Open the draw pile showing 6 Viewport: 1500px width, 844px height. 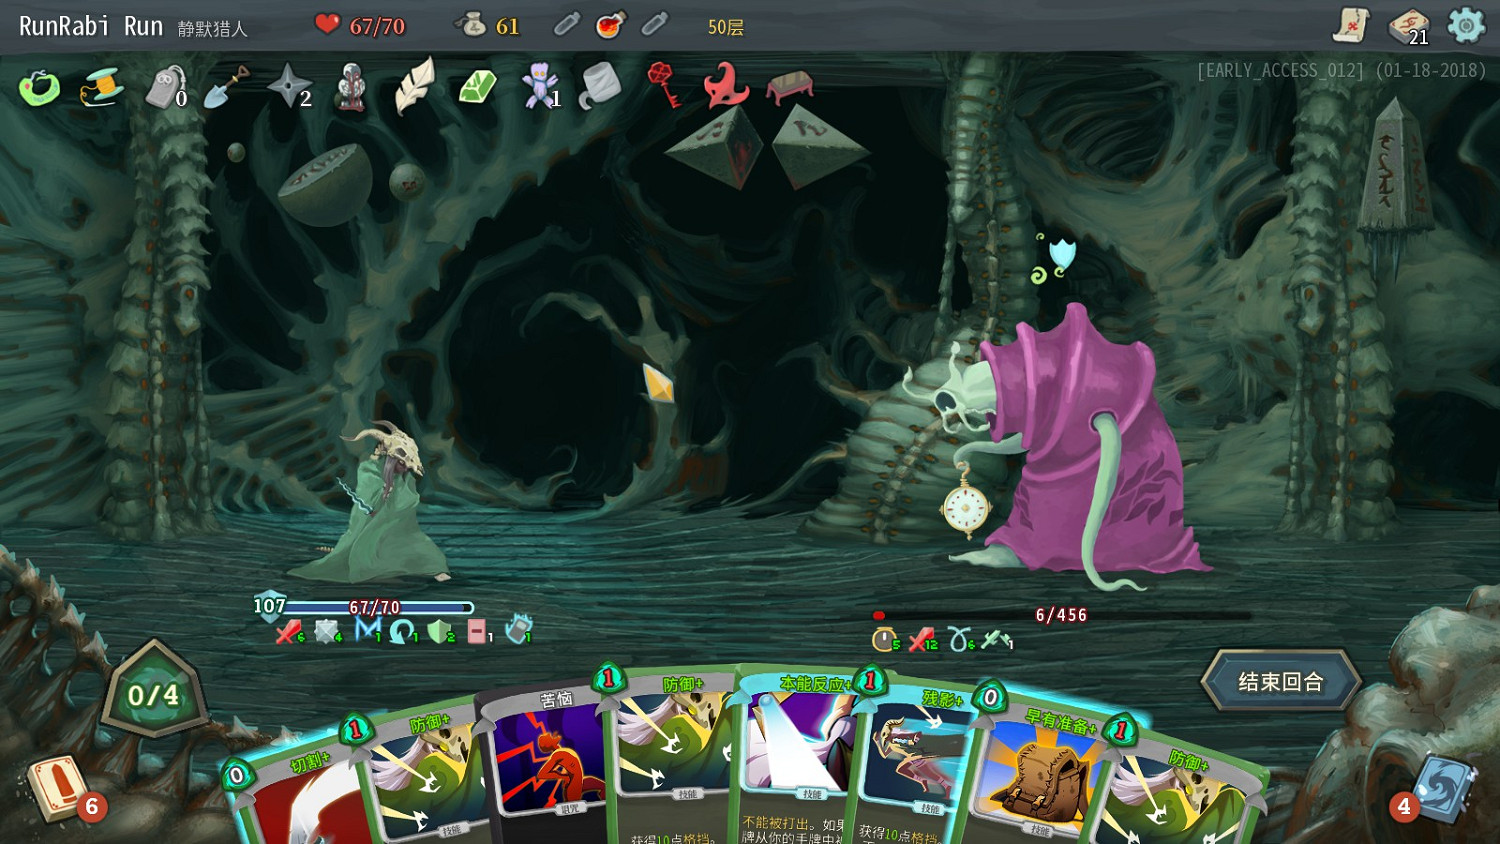(x=55, y=787)
